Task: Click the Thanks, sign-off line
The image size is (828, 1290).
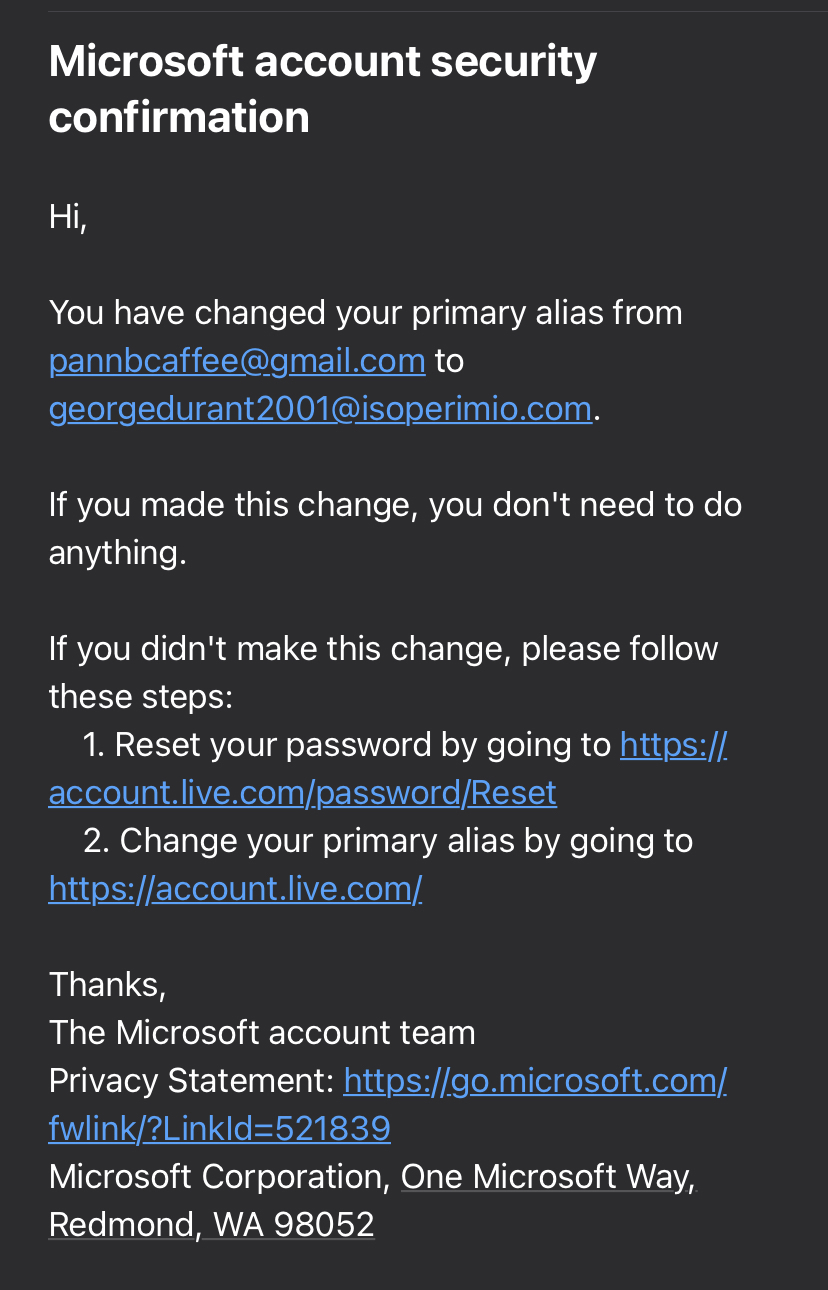Action: tap(107, 985)
